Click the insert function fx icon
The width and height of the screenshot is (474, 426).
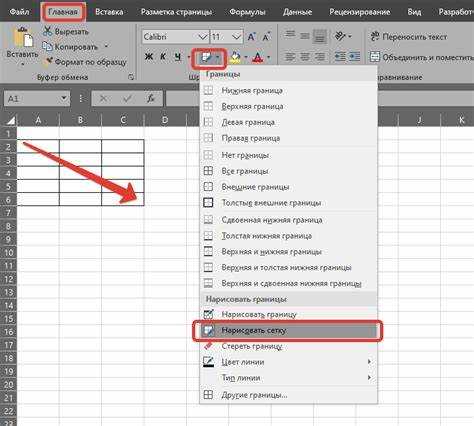151,99
